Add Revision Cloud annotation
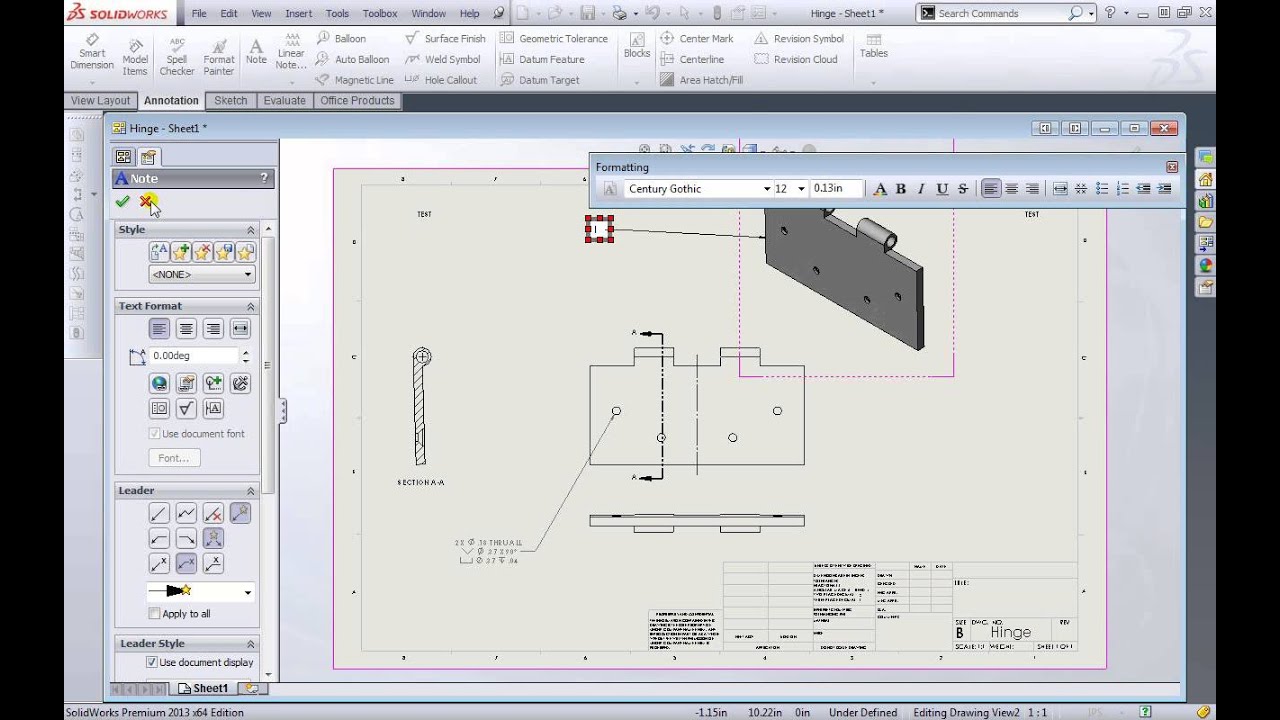The height and width of the screenshot is (720, 1280). click(796, 59)
